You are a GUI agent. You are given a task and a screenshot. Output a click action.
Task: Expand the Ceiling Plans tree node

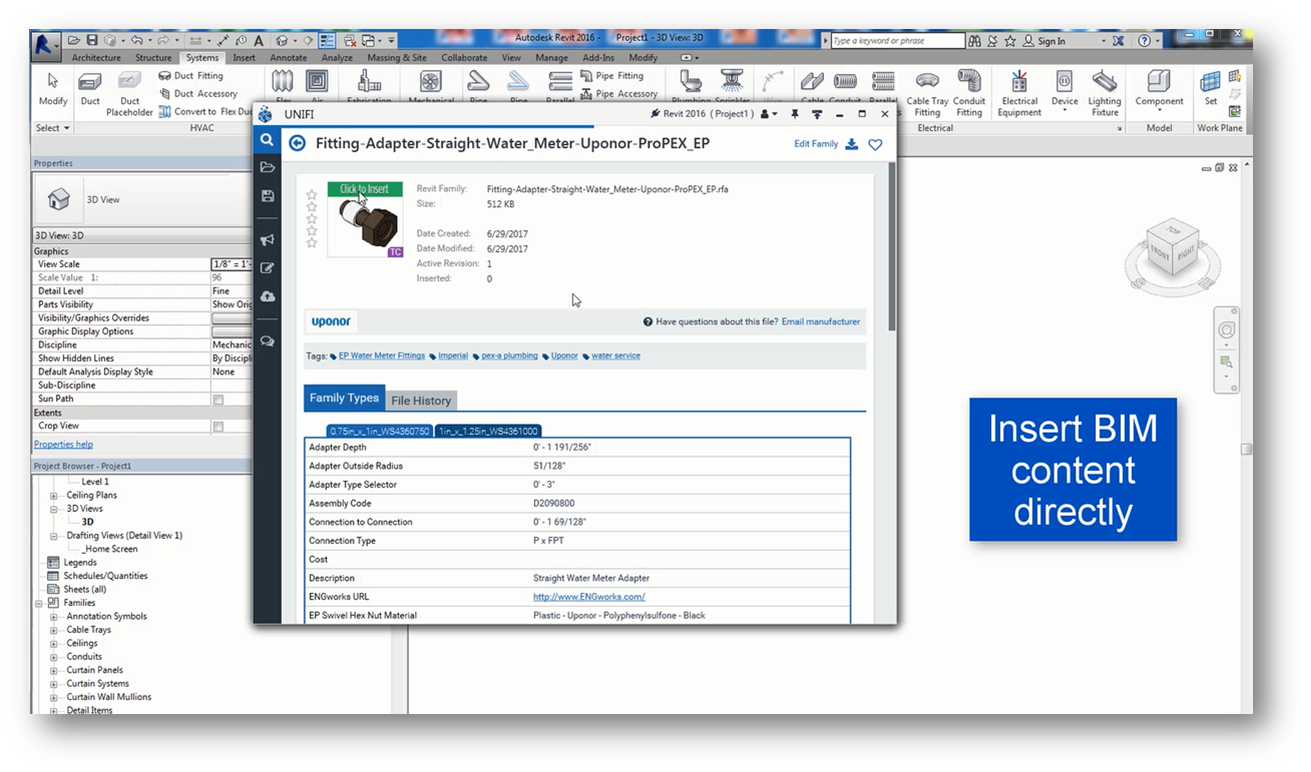point(54,495)
